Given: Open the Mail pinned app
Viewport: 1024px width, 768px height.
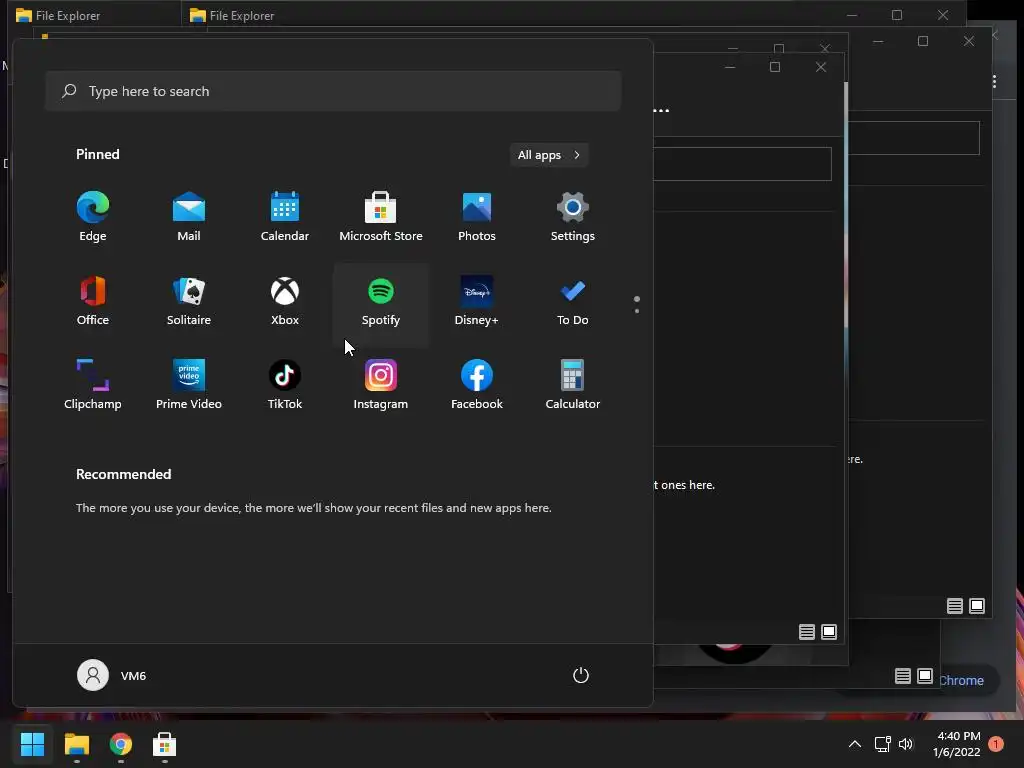Looking at the screenshot, I should pos(189,217).
